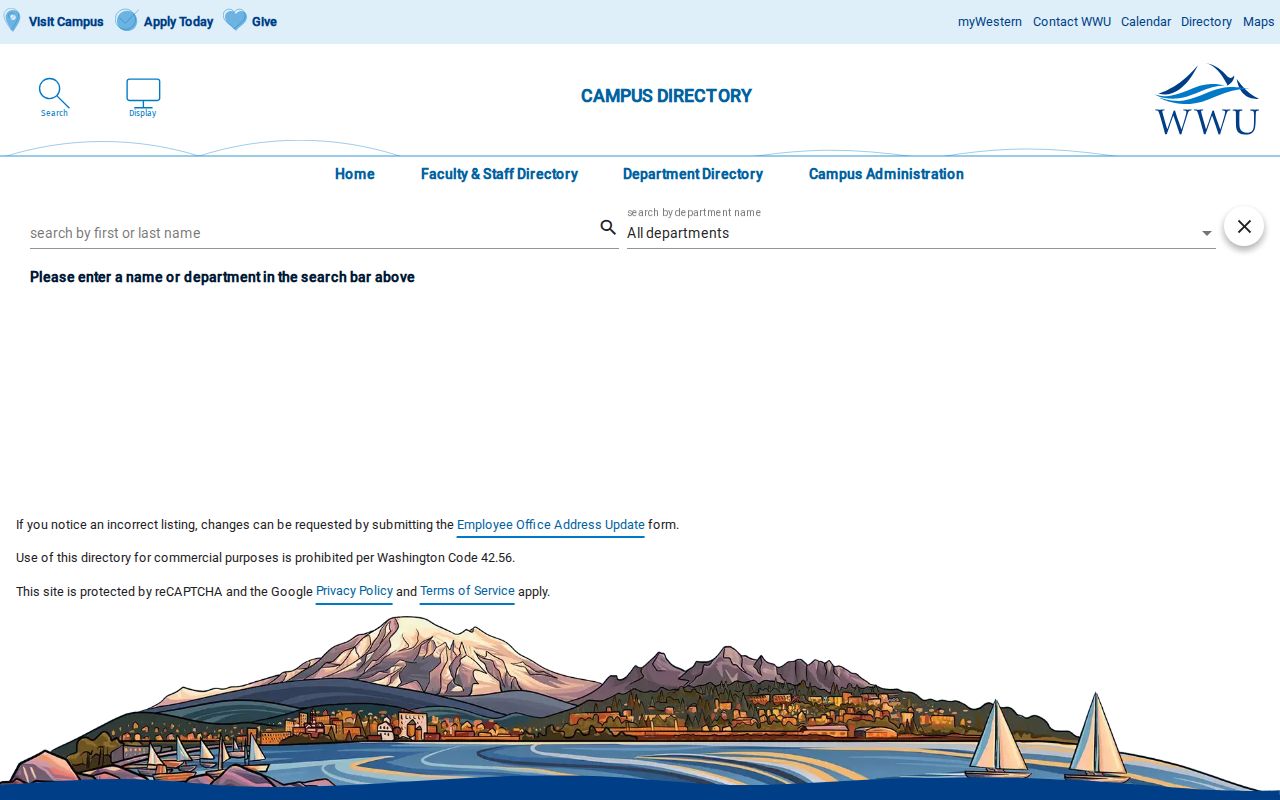
Task: Open the Contact WWU link
Action: click(x=1072, y=21)
